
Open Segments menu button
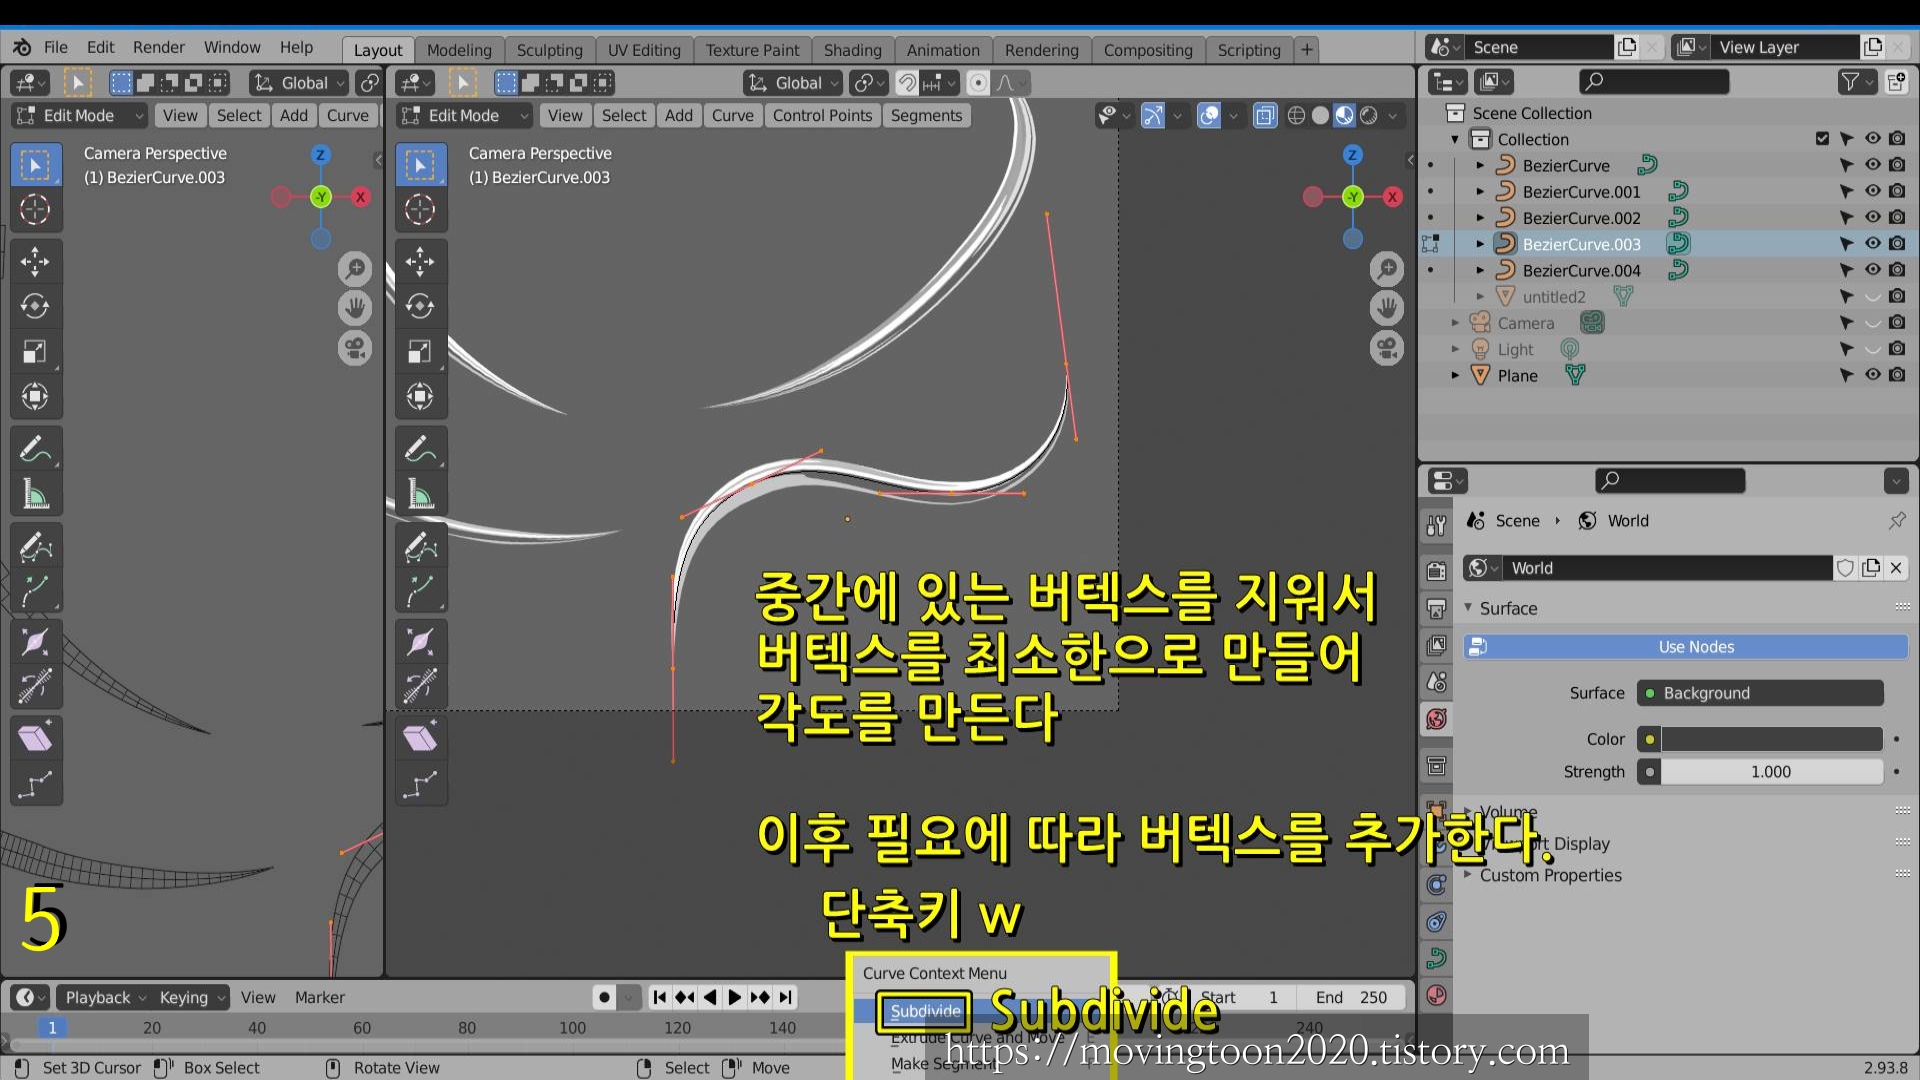tap(926, 116)
